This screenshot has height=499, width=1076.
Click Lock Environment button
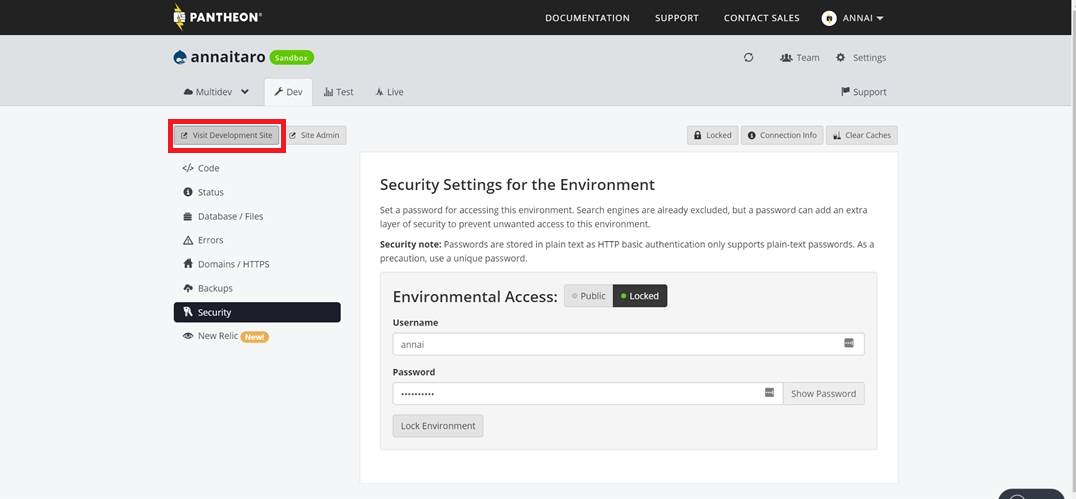pos(438,426)
